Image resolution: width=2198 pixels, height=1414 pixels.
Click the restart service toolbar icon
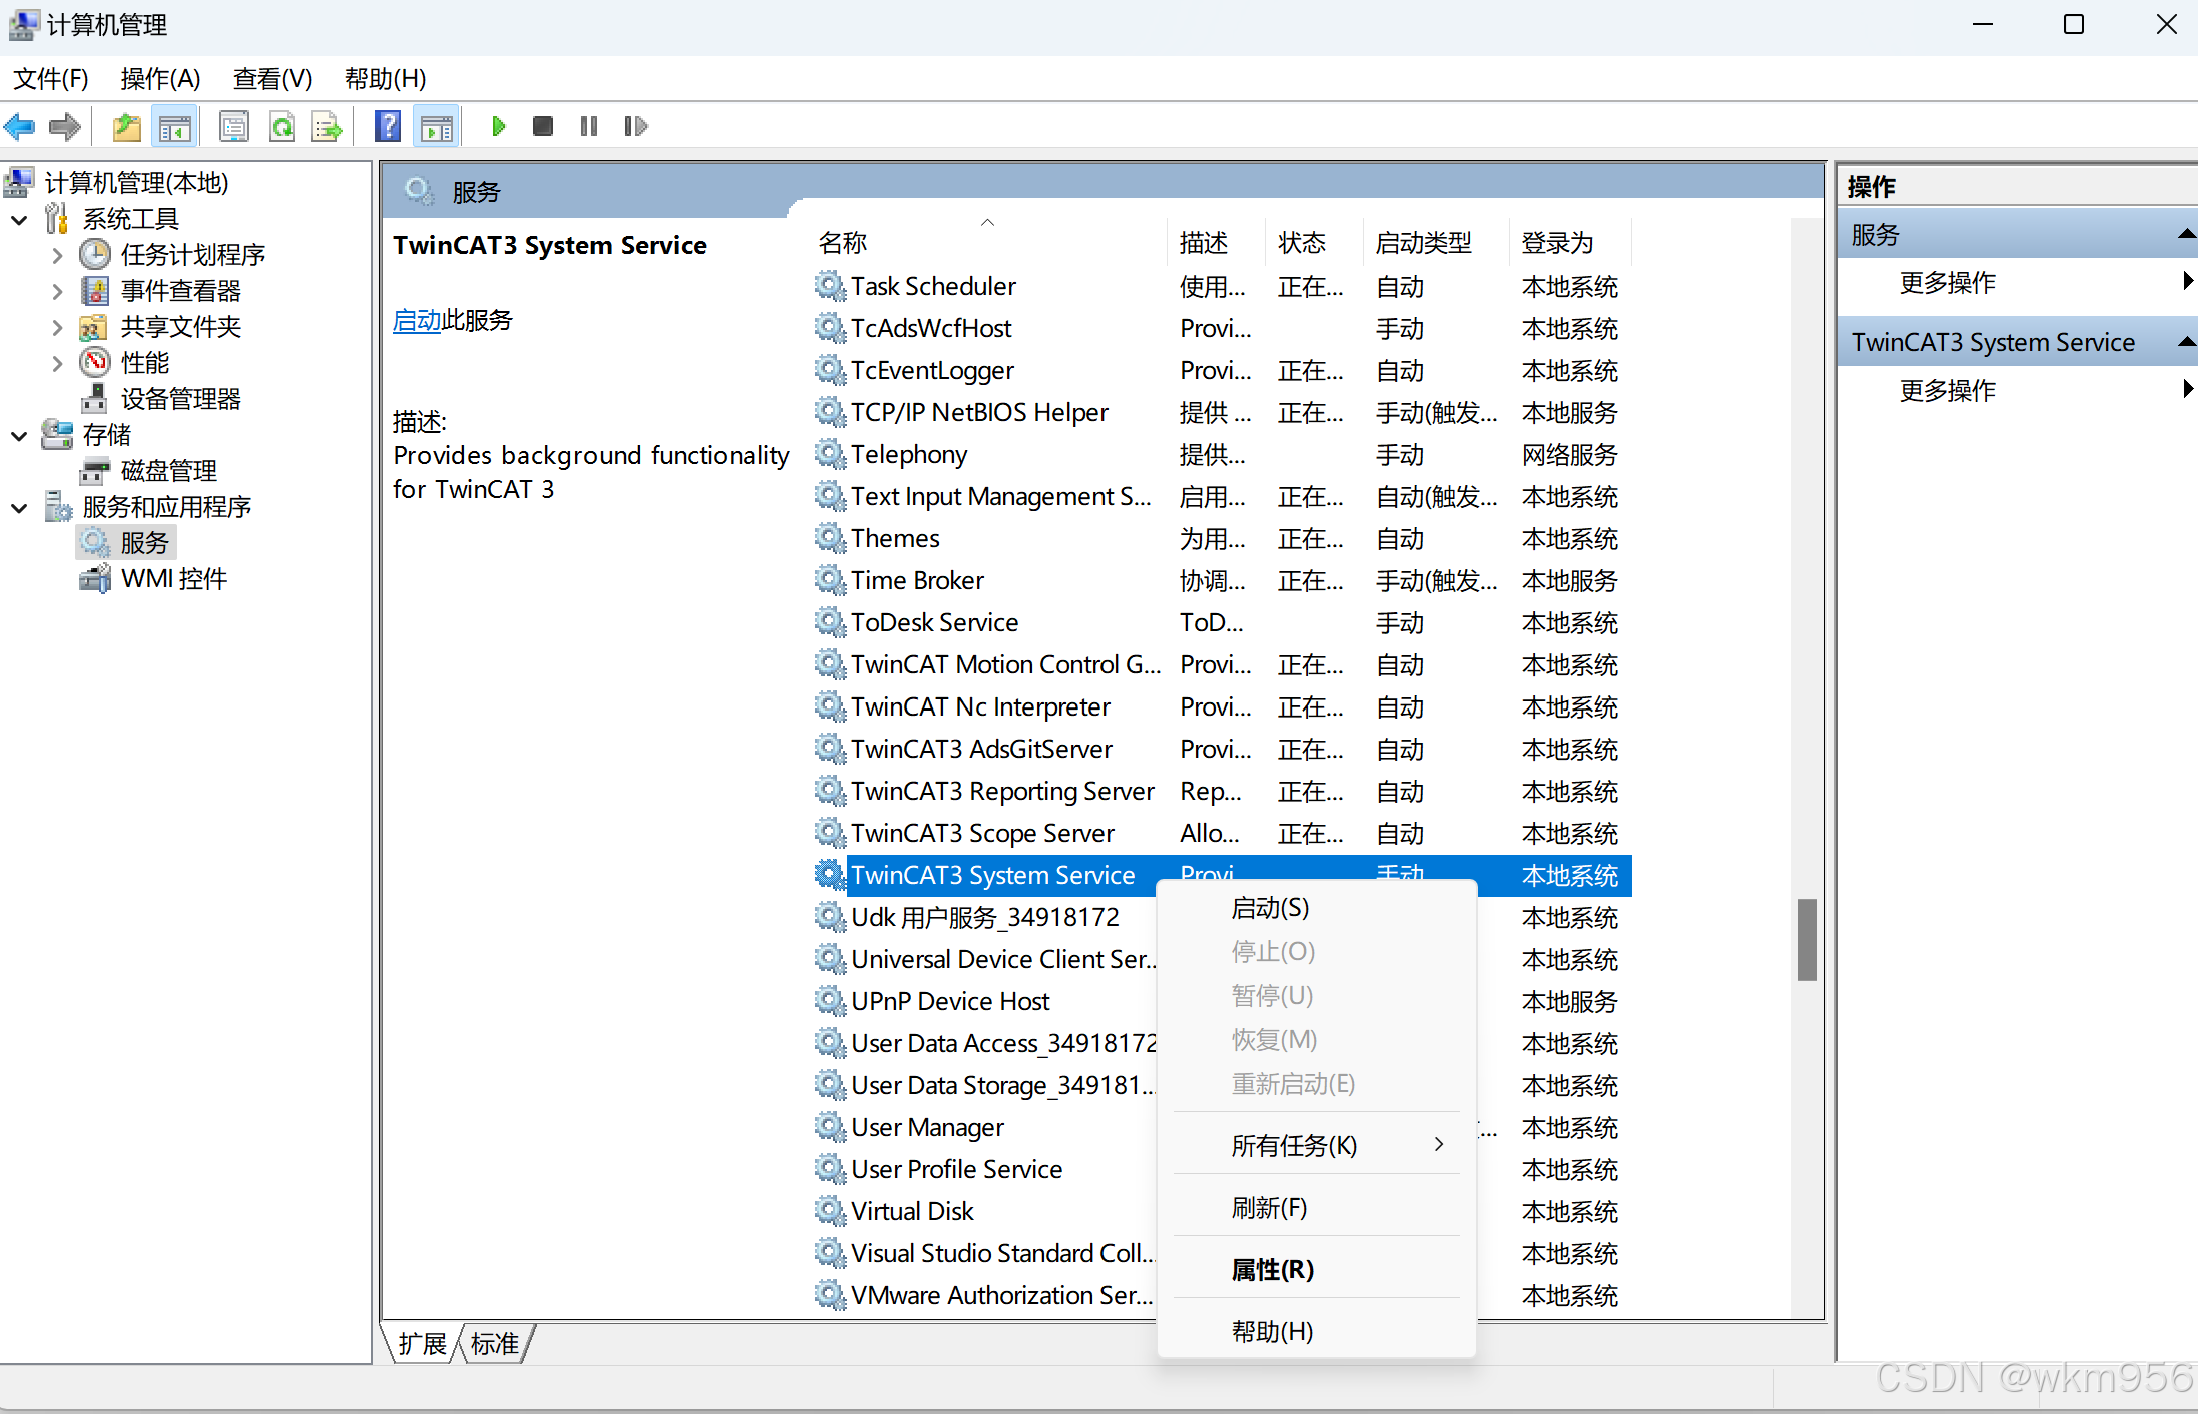point(635,126)
